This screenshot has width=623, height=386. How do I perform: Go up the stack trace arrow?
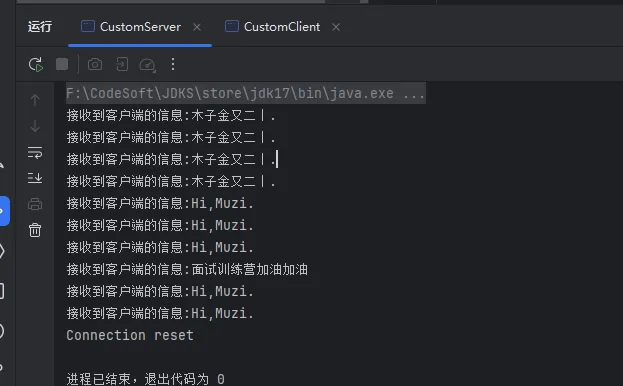click(x=35, y=99)
